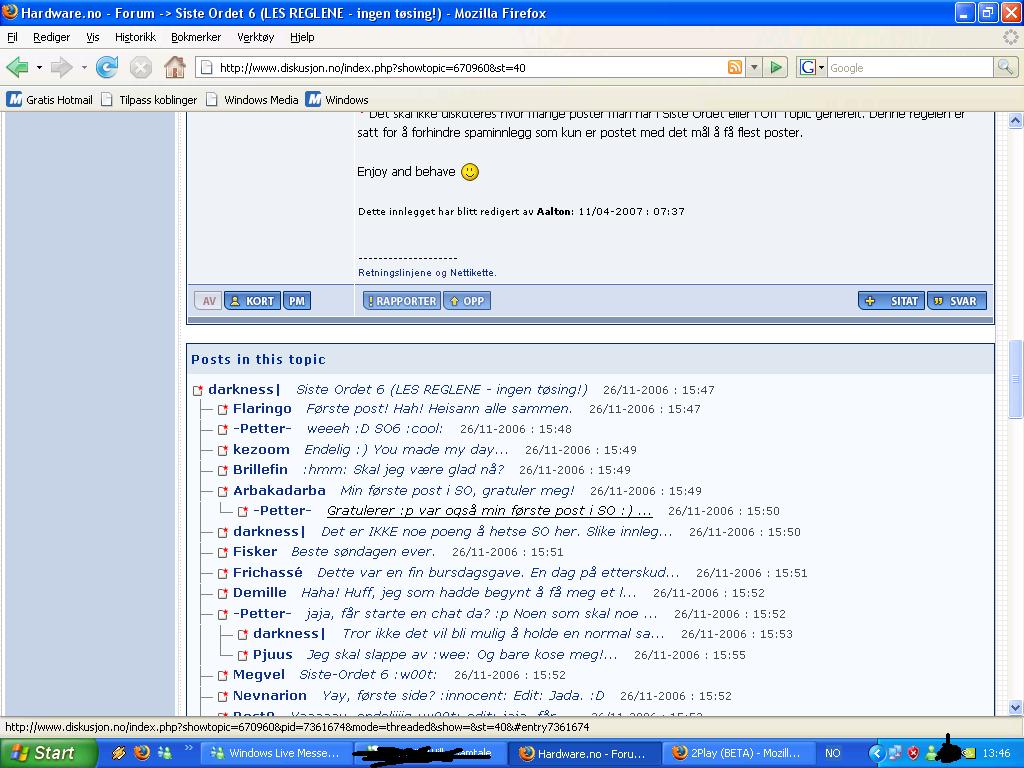Click the page scrollbar down arrow
This screenshot has height=768, width=1024.
tap(1015, 707)
